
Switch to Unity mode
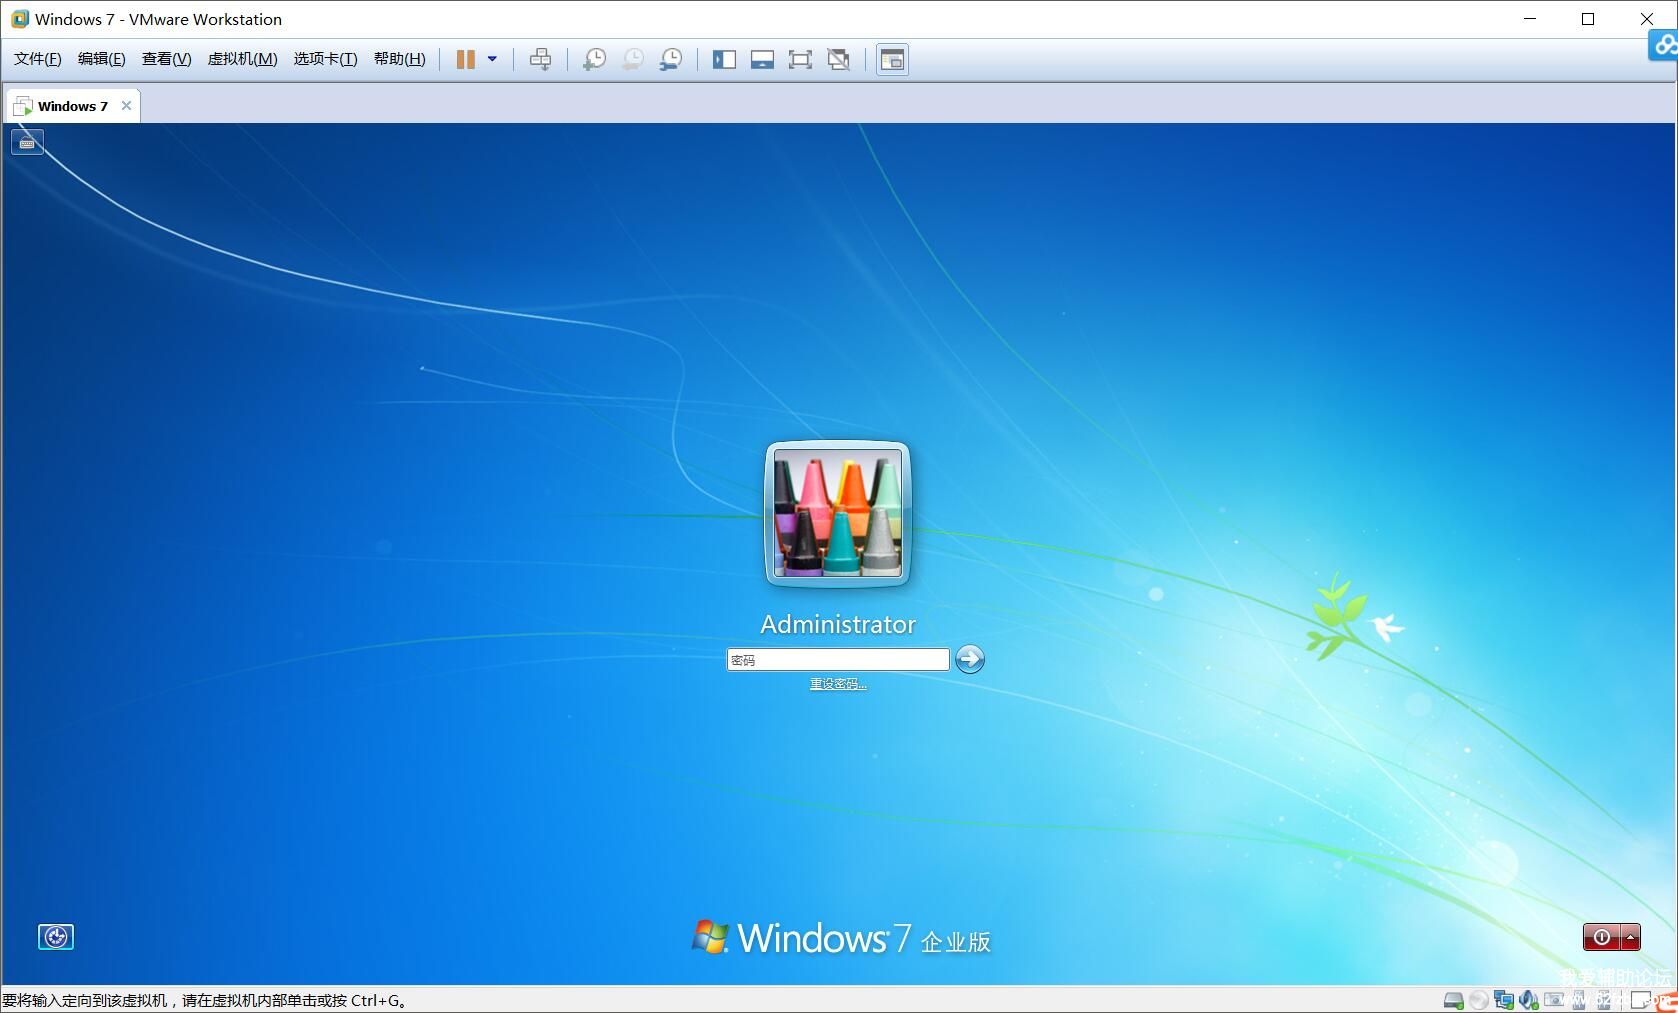coord(838,59)
